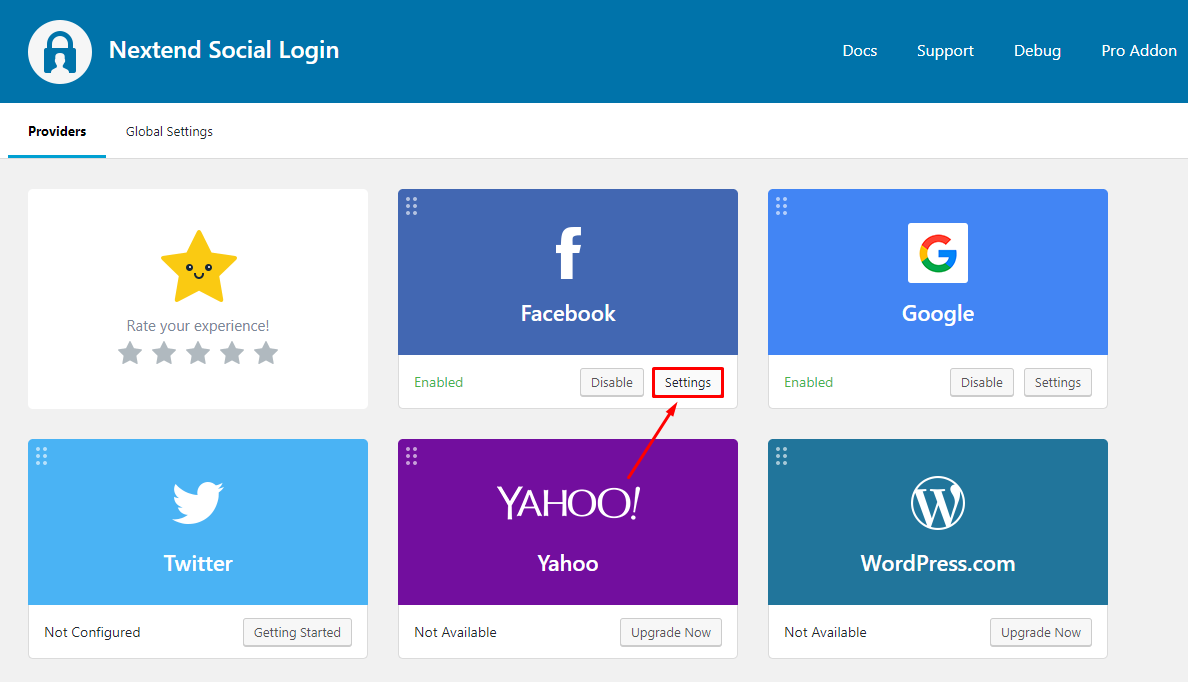
Task: Select the fourth rating star
Action: point(232,353)
